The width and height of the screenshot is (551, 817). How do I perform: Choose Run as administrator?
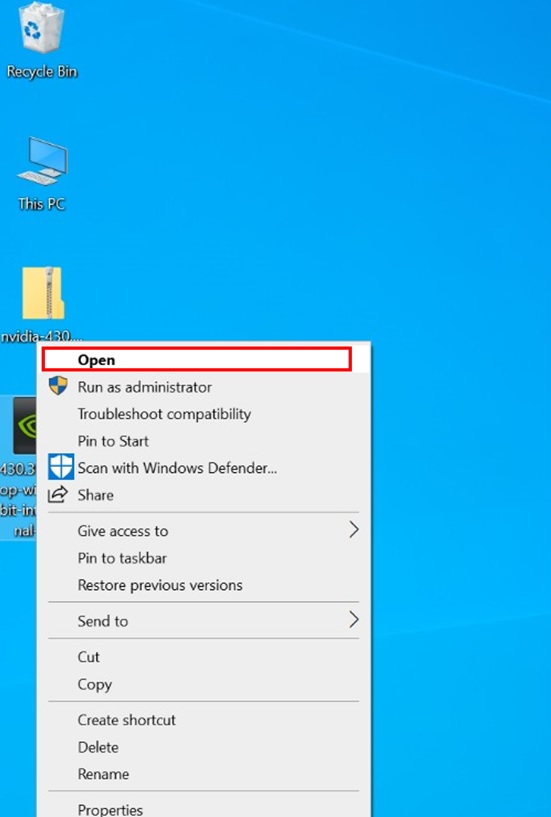point(204,387)
